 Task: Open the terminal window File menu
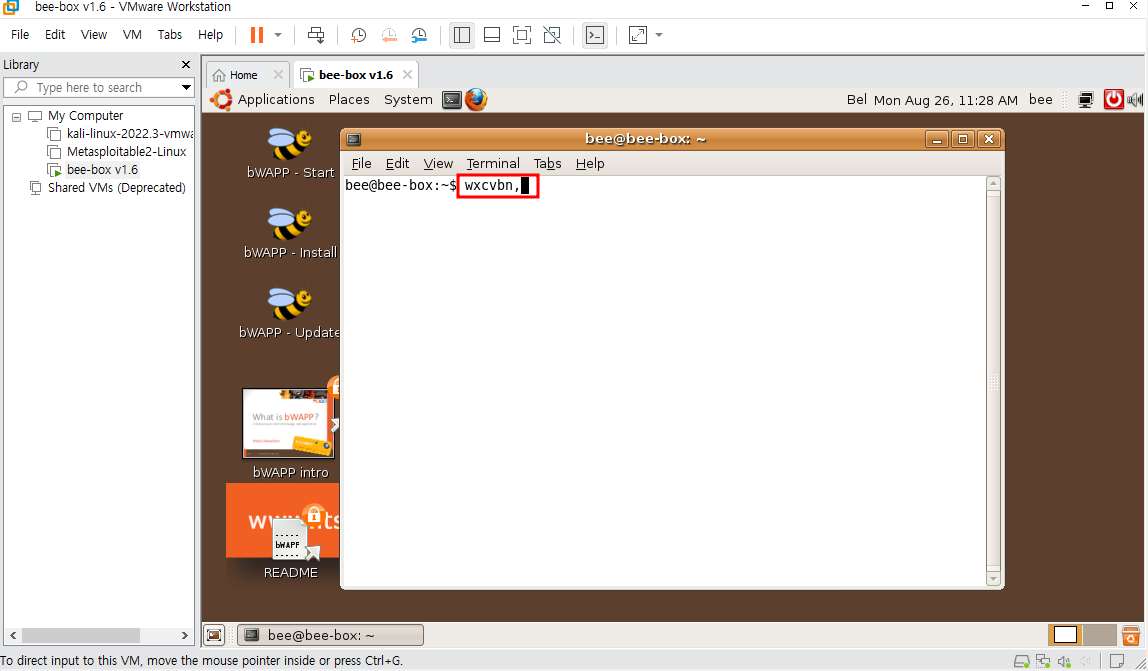point(362,163)
